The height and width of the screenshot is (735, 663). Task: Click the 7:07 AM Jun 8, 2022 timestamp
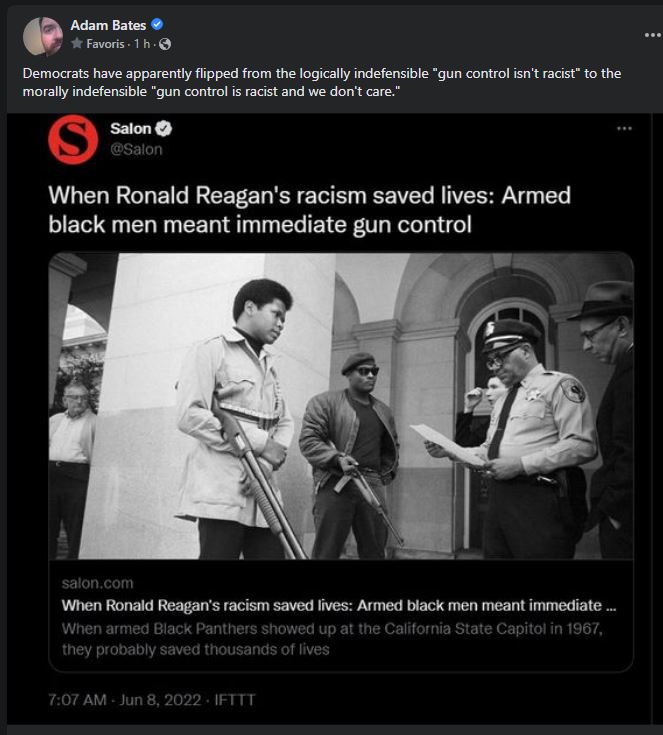click(125, 700)
